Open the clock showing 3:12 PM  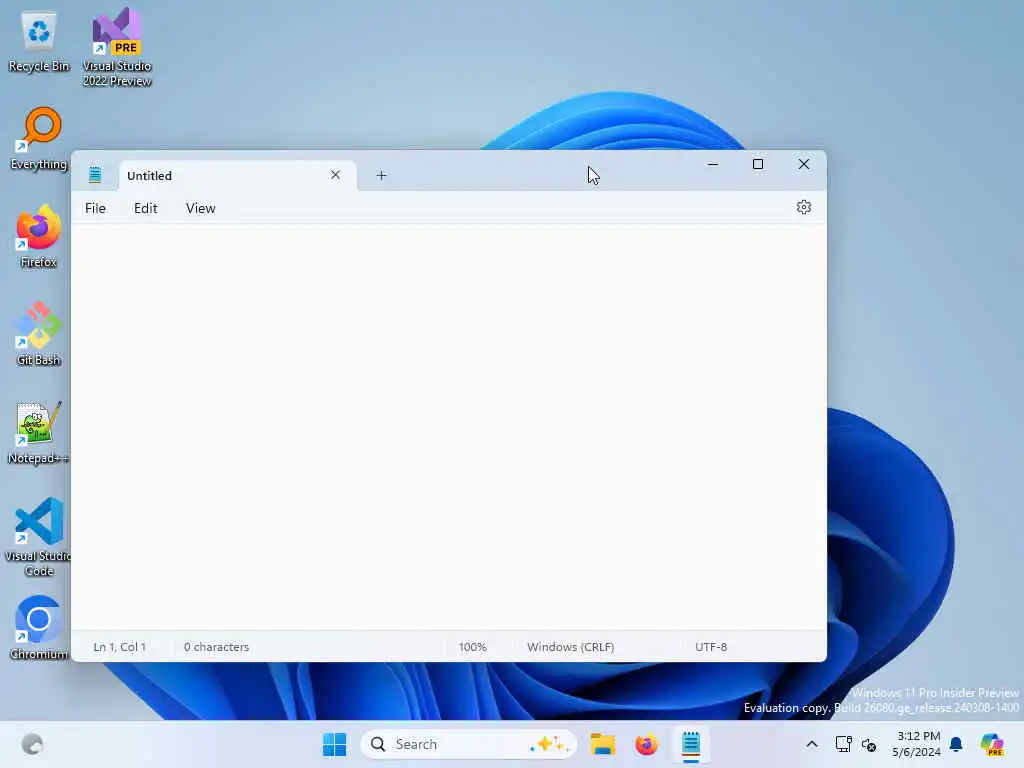pos(917,744)
